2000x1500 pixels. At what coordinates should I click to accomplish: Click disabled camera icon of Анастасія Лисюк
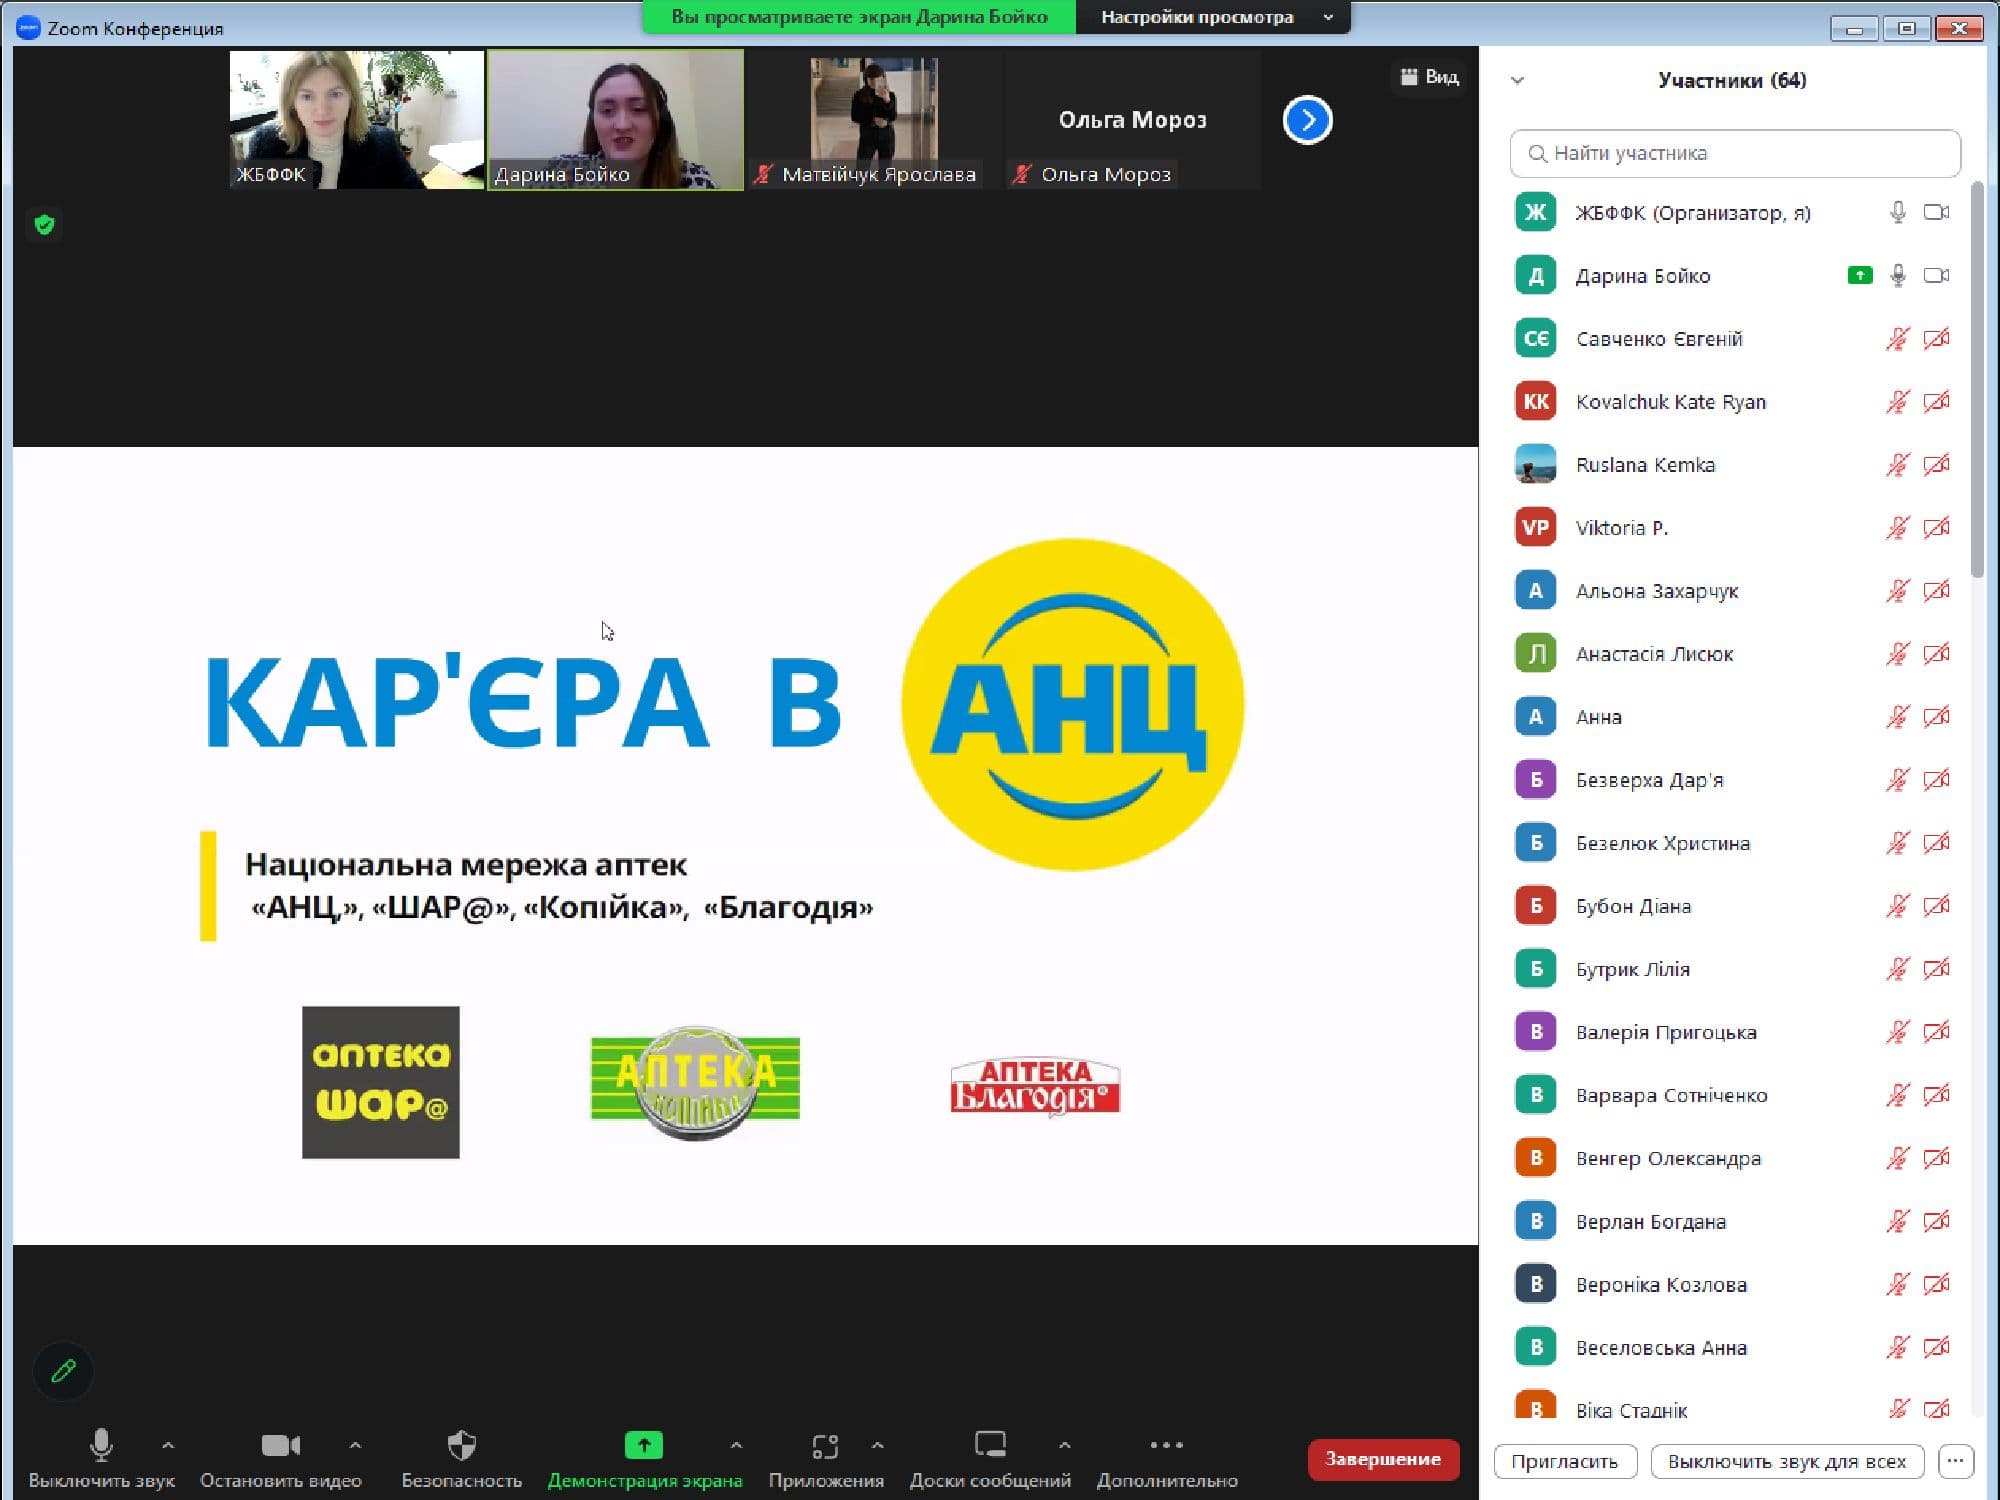[x=1937, y=653]
